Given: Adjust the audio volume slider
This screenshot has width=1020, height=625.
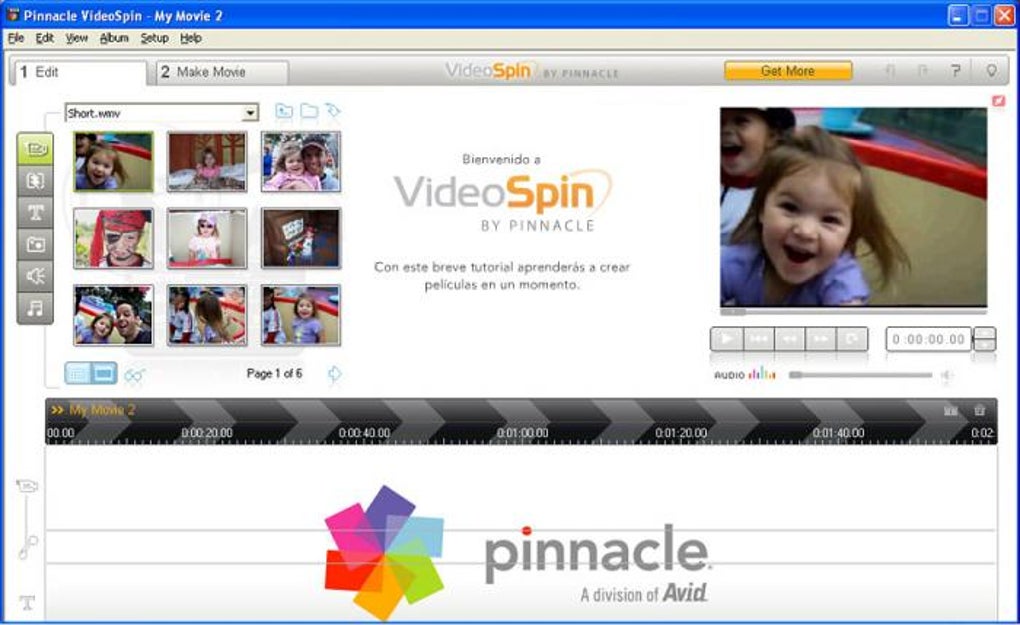Looking at the screenshot, I should click(860, 375).
